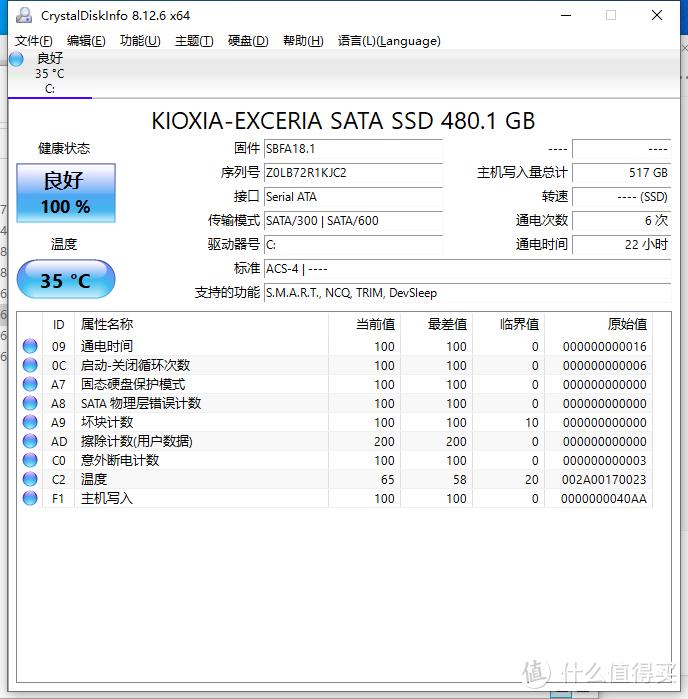Click raw value 0000000040AA
688x699 pixels.
click(604, 498)
